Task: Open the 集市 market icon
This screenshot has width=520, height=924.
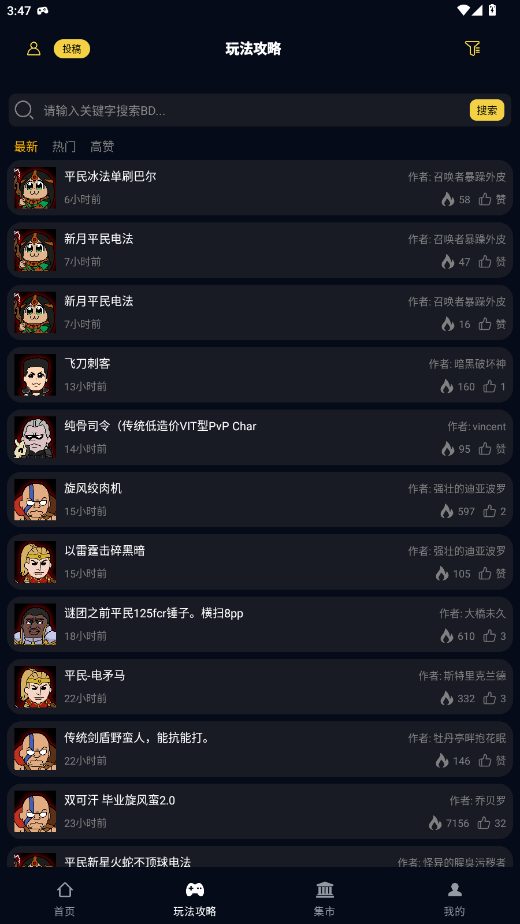Action: (x=324, y=889)
